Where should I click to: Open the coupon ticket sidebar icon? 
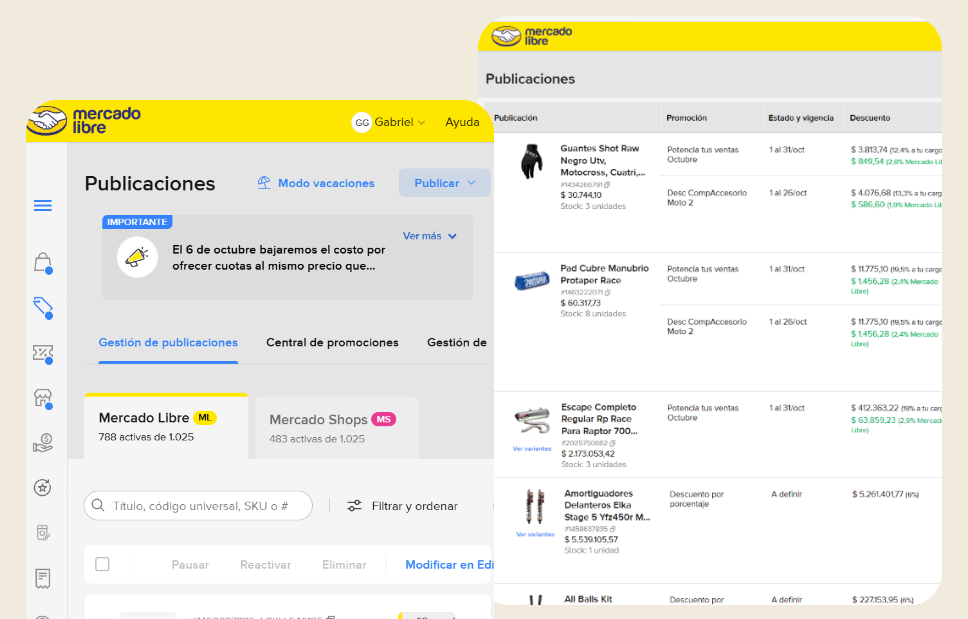(42, 353)
